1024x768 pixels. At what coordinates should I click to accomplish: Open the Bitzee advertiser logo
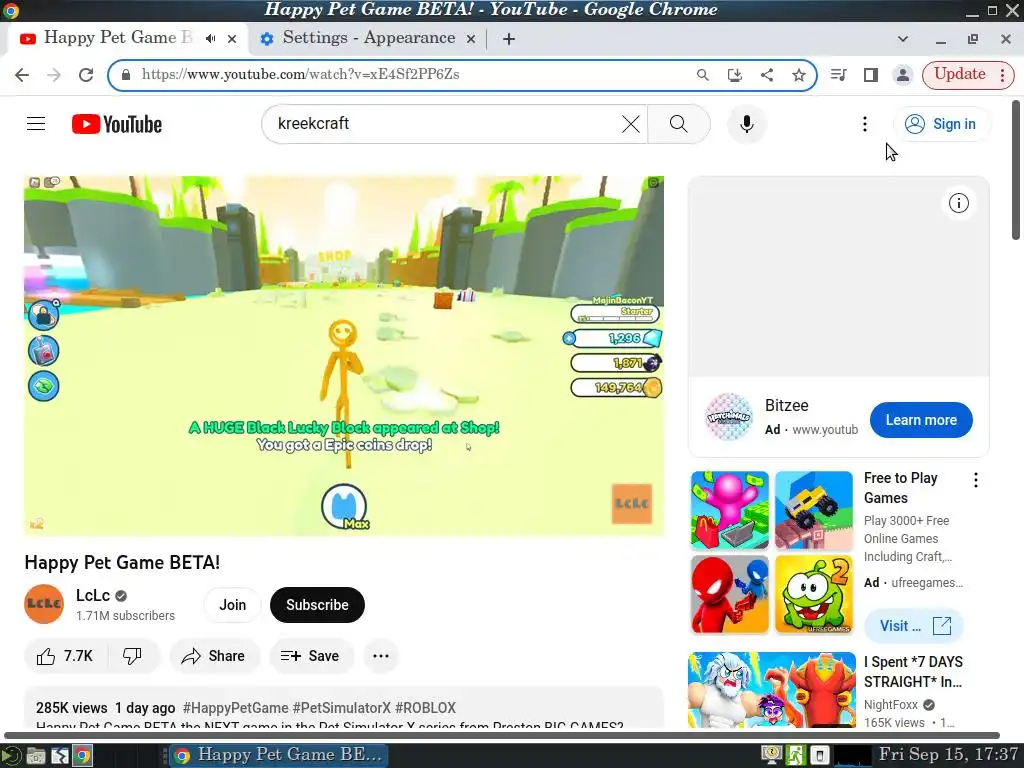coord(729,416)
